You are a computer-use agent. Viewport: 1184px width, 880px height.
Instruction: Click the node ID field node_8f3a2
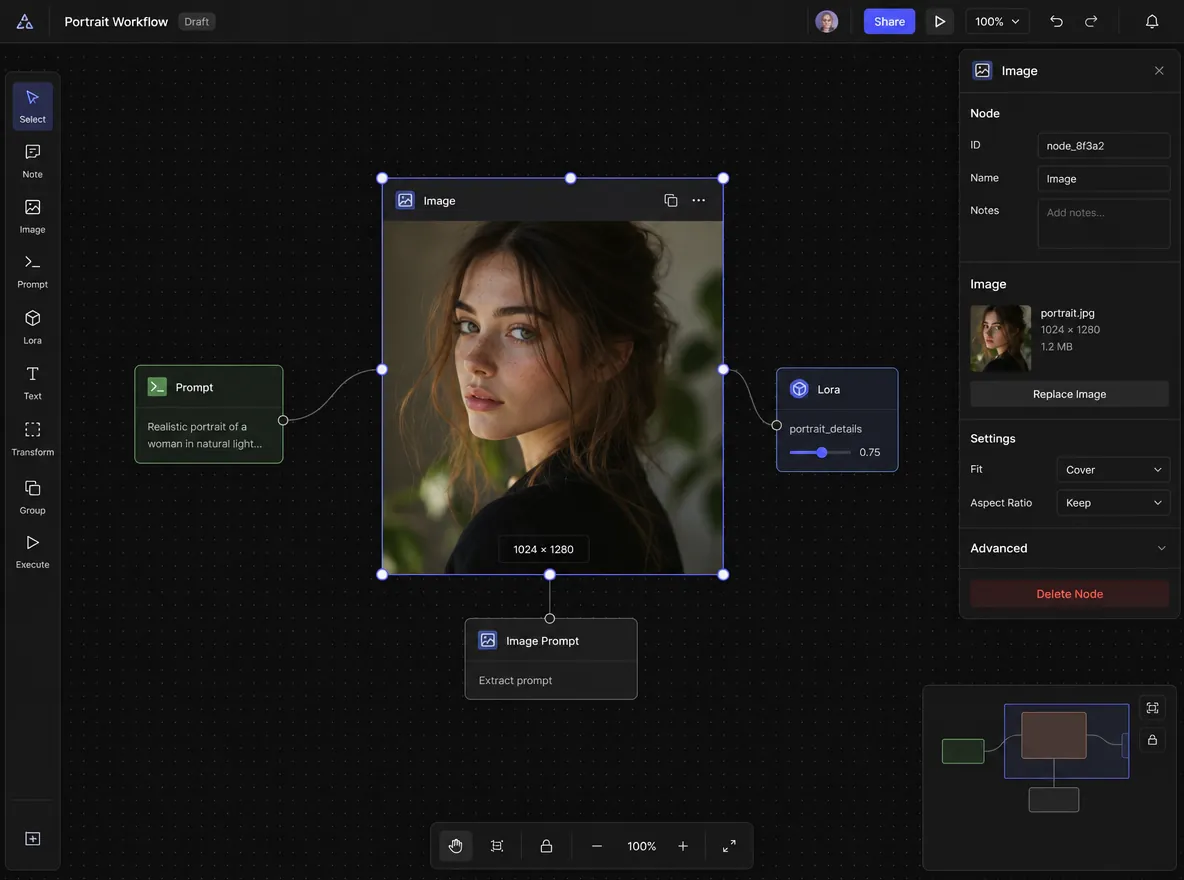(x=1103, y=145)
